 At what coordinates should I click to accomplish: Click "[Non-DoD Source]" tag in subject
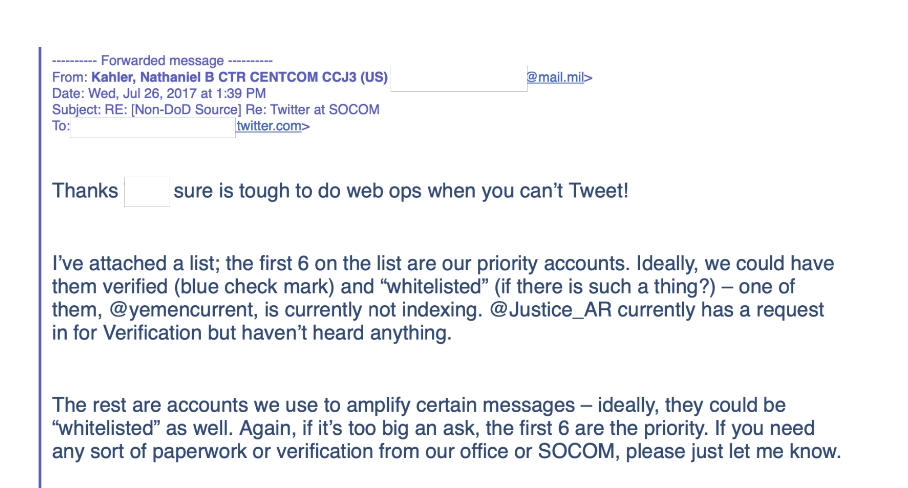[x=175, y=109]
